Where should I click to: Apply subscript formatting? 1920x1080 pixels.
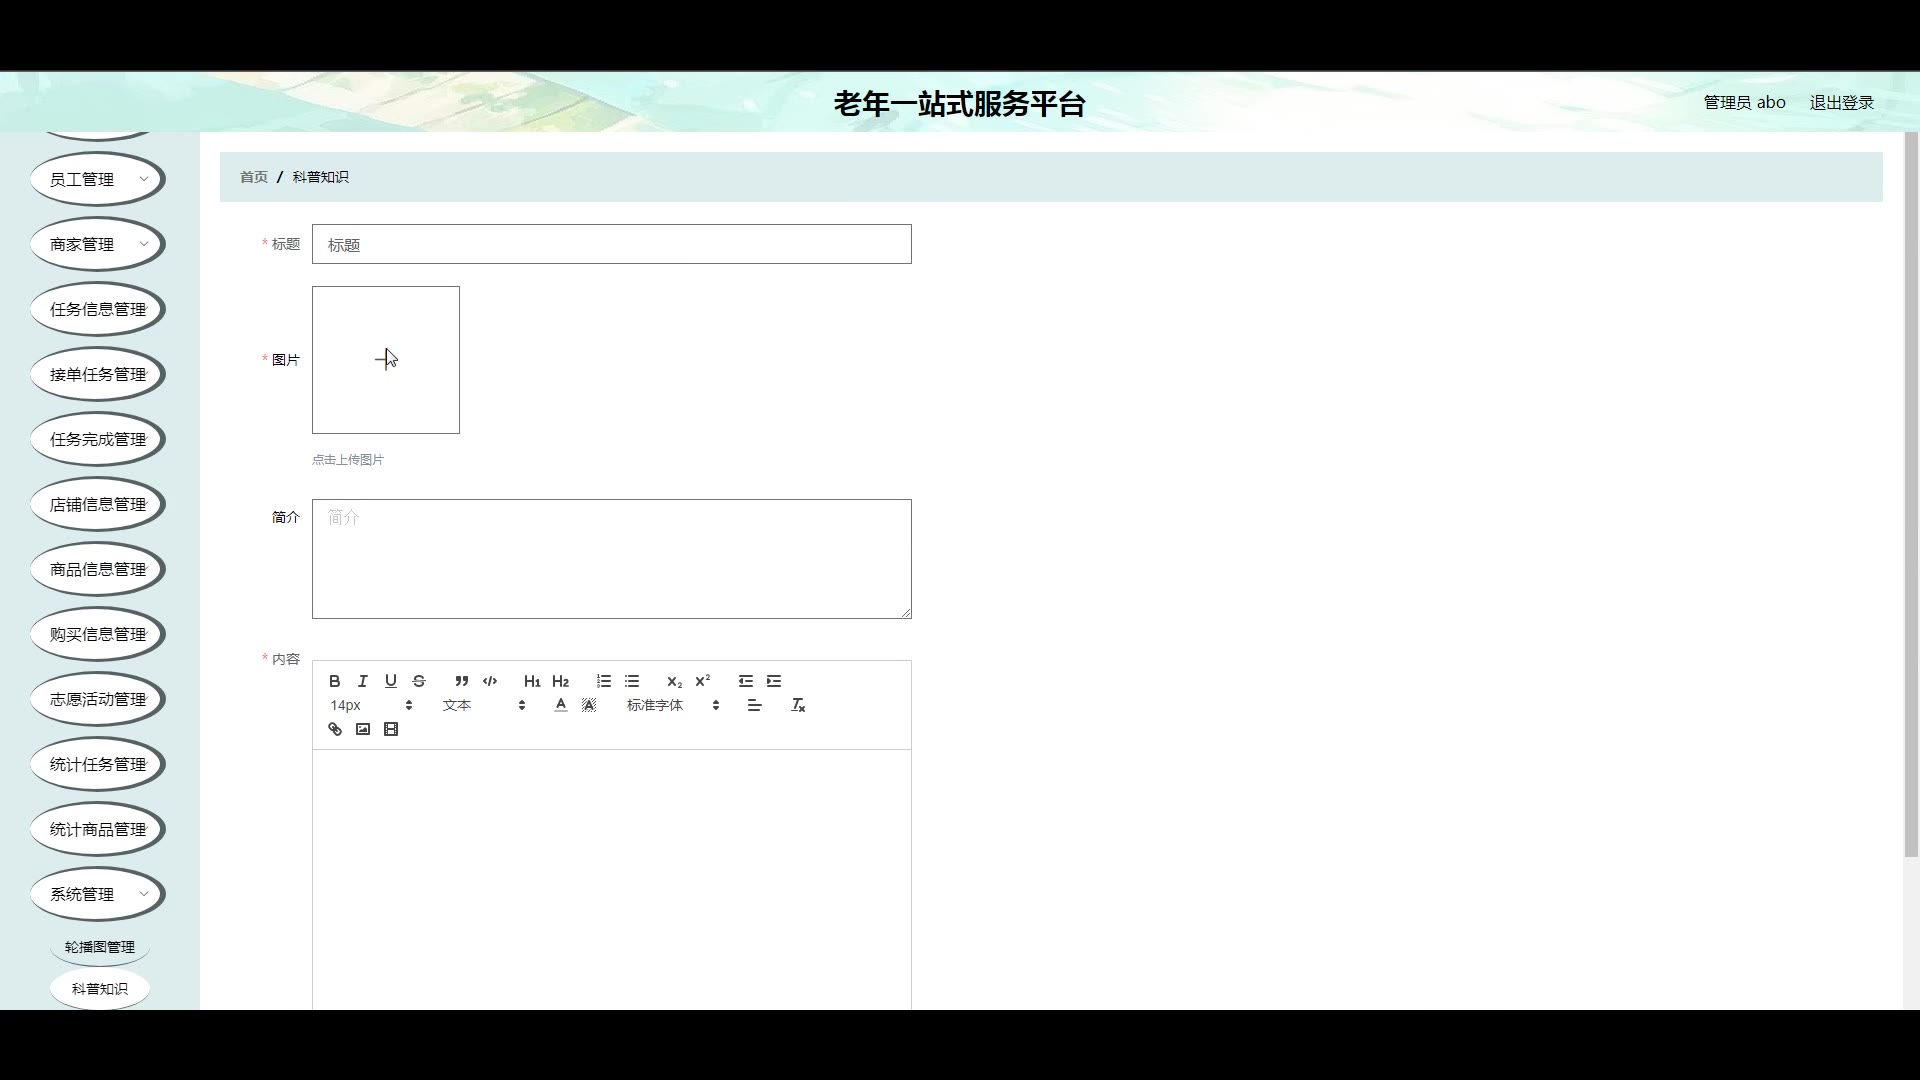[x=674, y=681]
